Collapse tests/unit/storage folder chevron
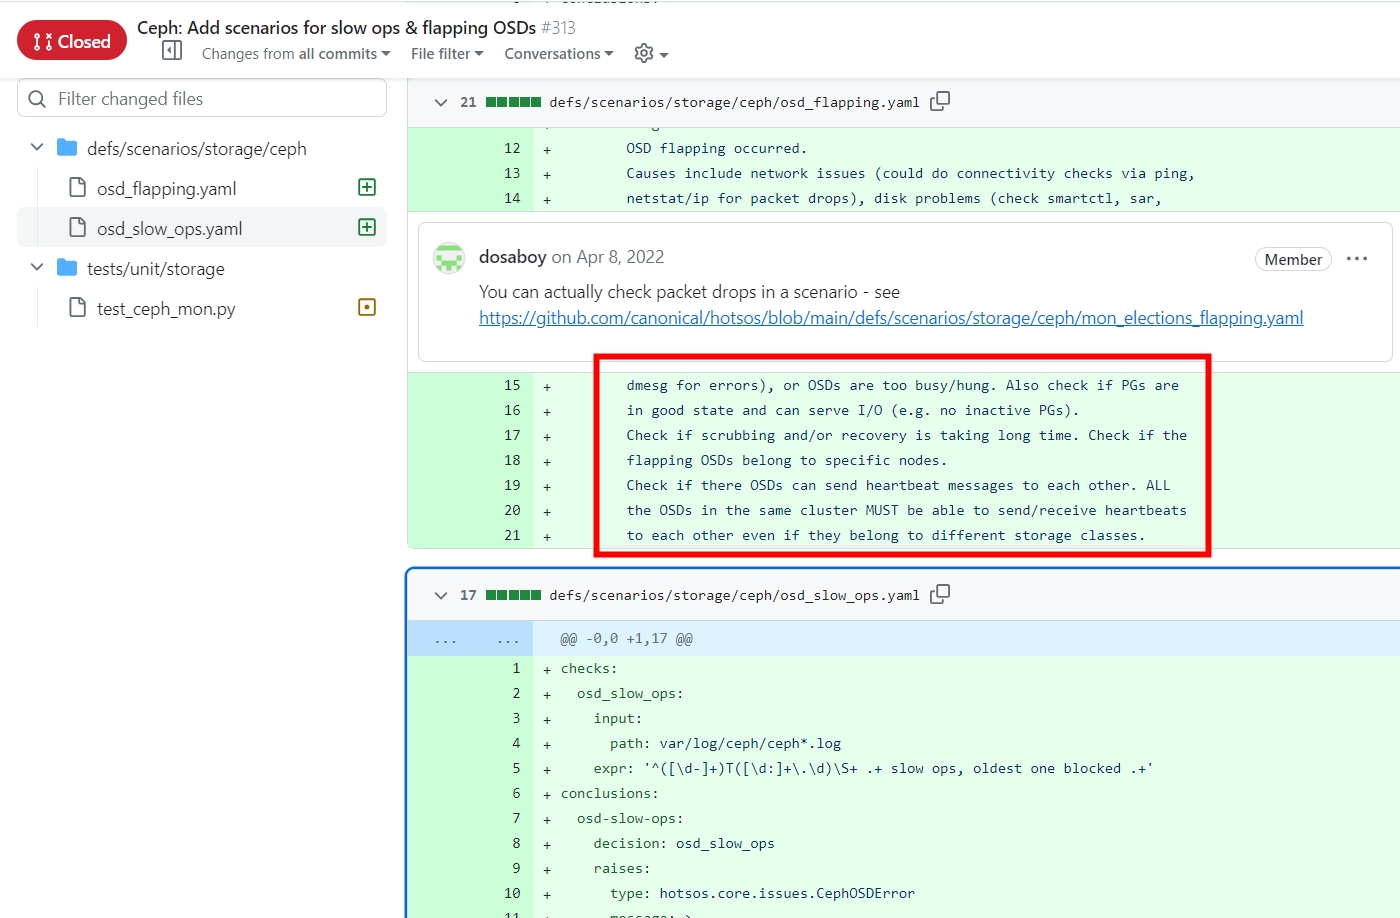The height and width of the screenshot is (918, 1400). [37, 268]
